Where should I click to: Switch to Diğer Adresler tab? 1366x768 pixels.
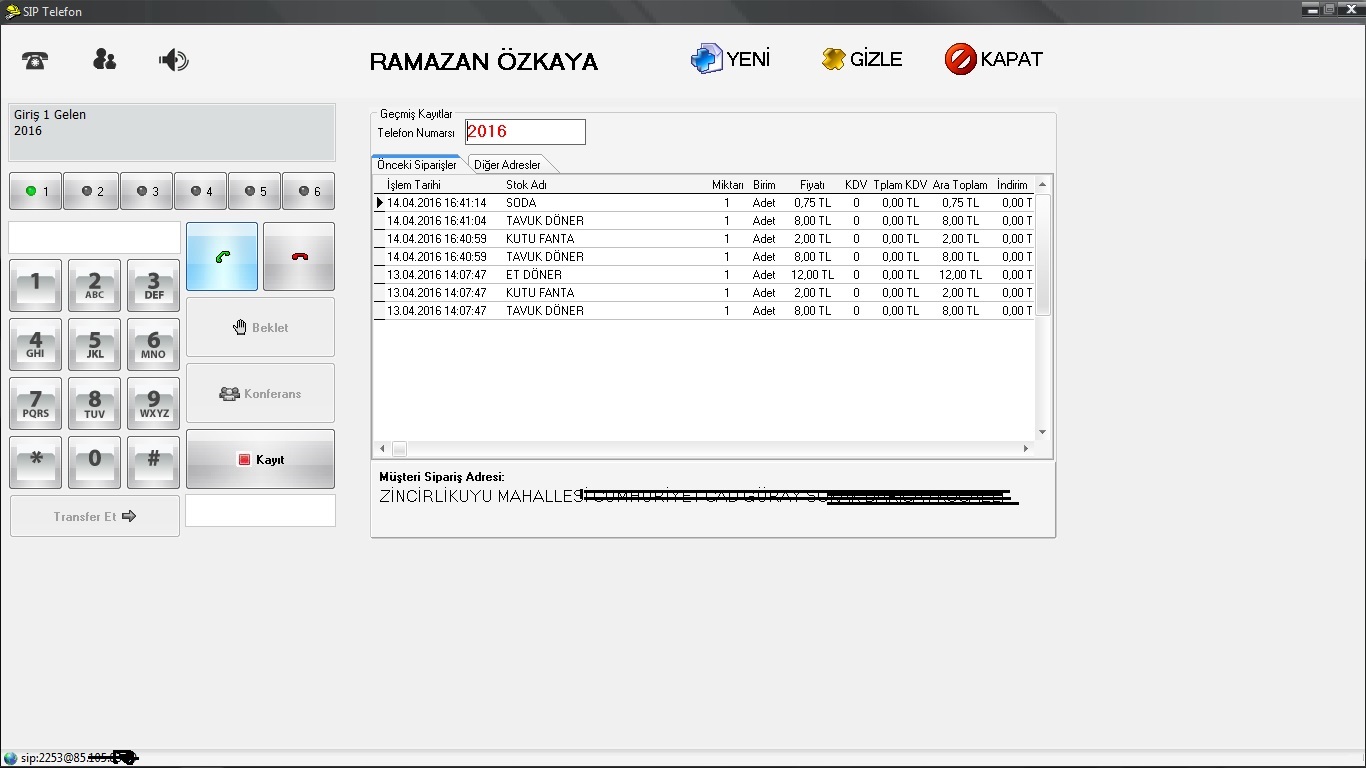tap(507, 165)
